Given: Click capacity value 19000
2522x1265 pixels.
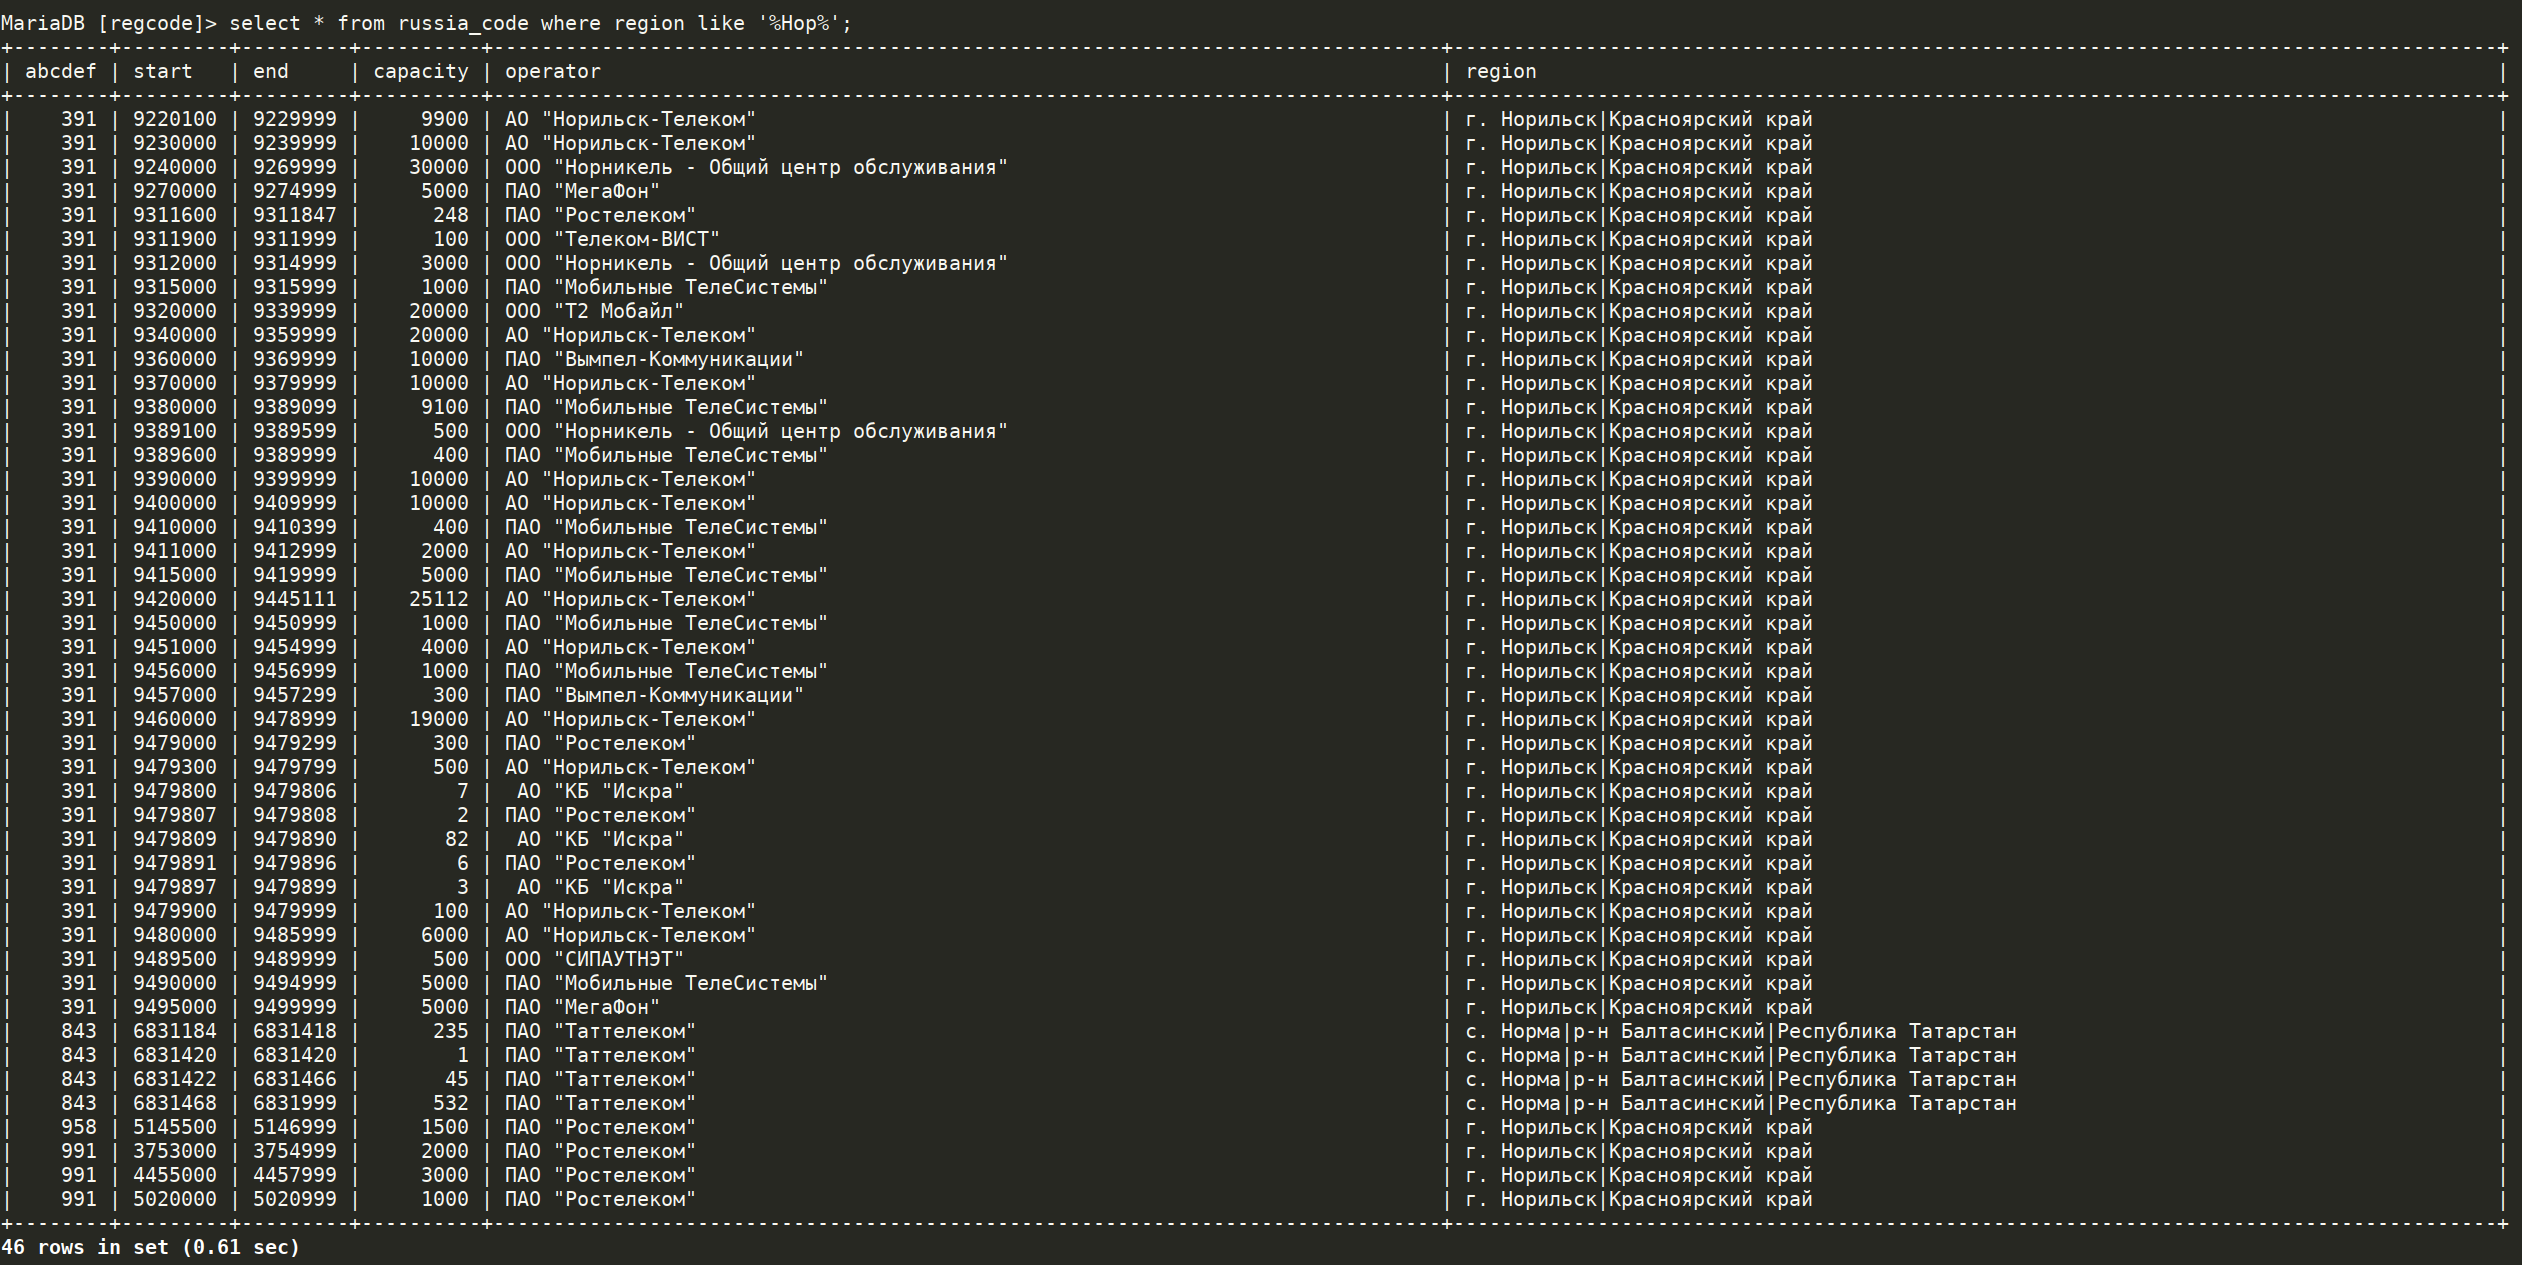Looking at the screenshot, I should point(439,719).
